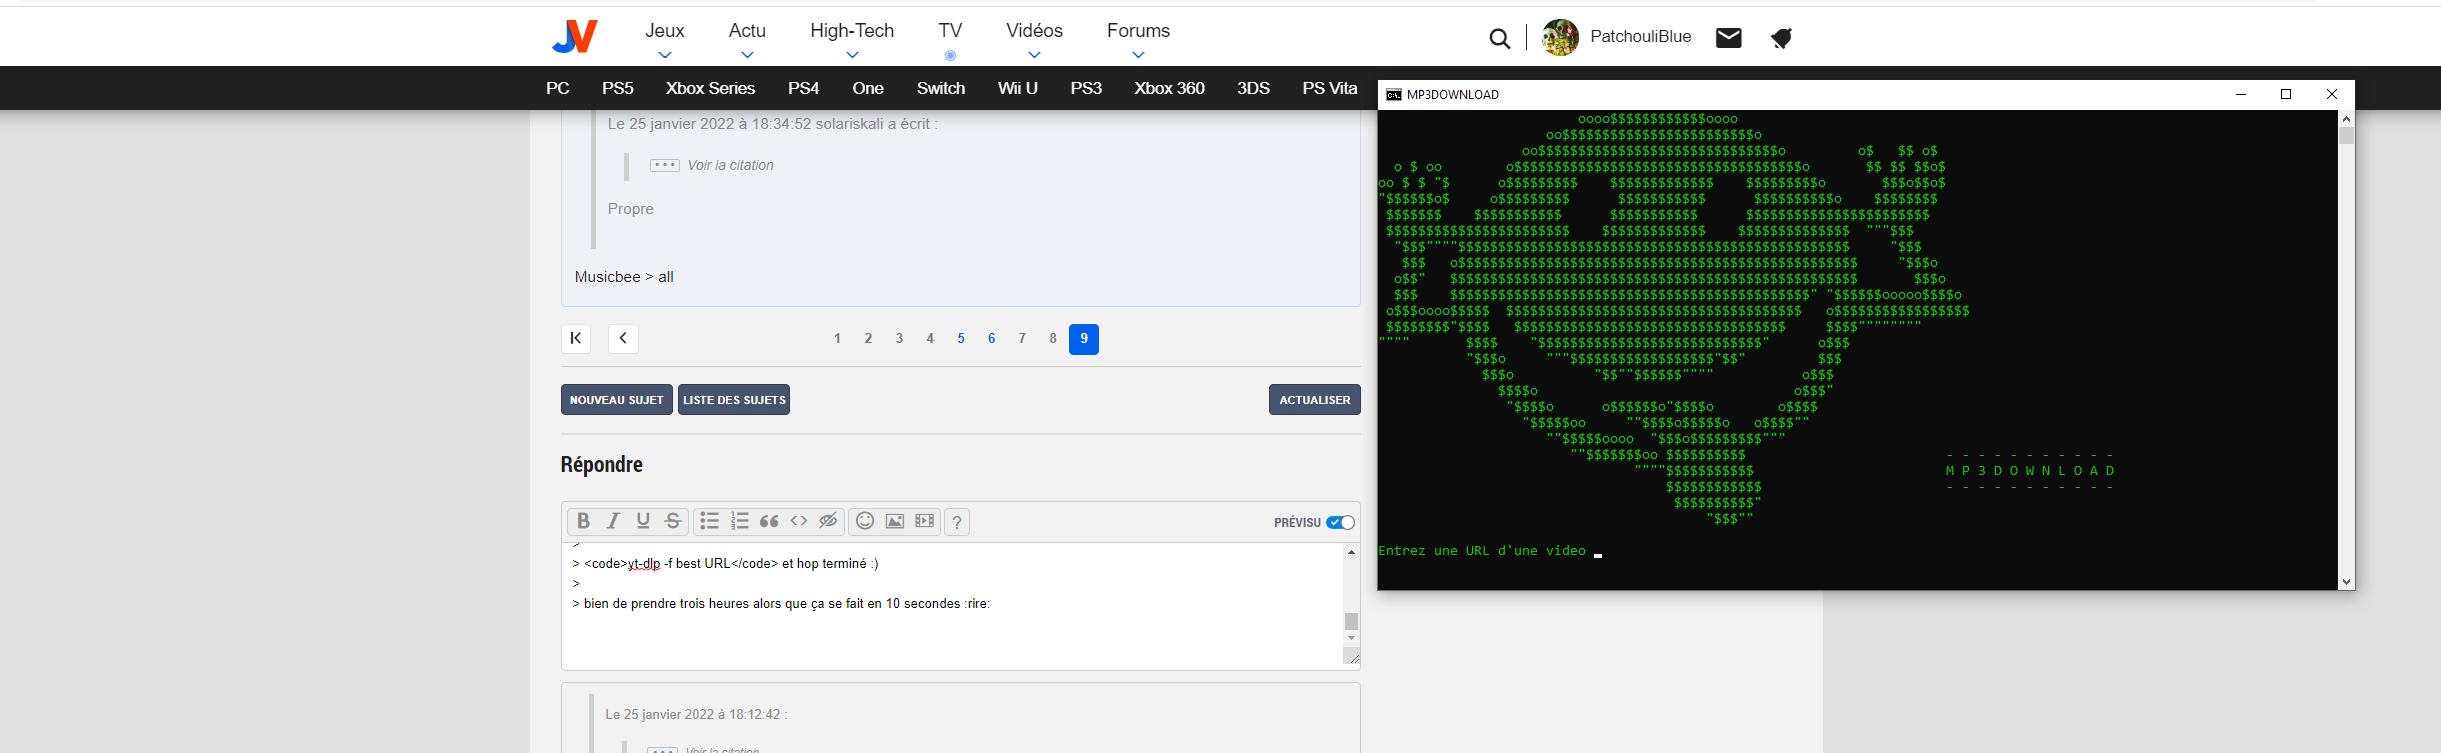Open the JV site logo homepage
Image resolution: width=2441 pixels, height=753 pixels.
click(575, 37)
